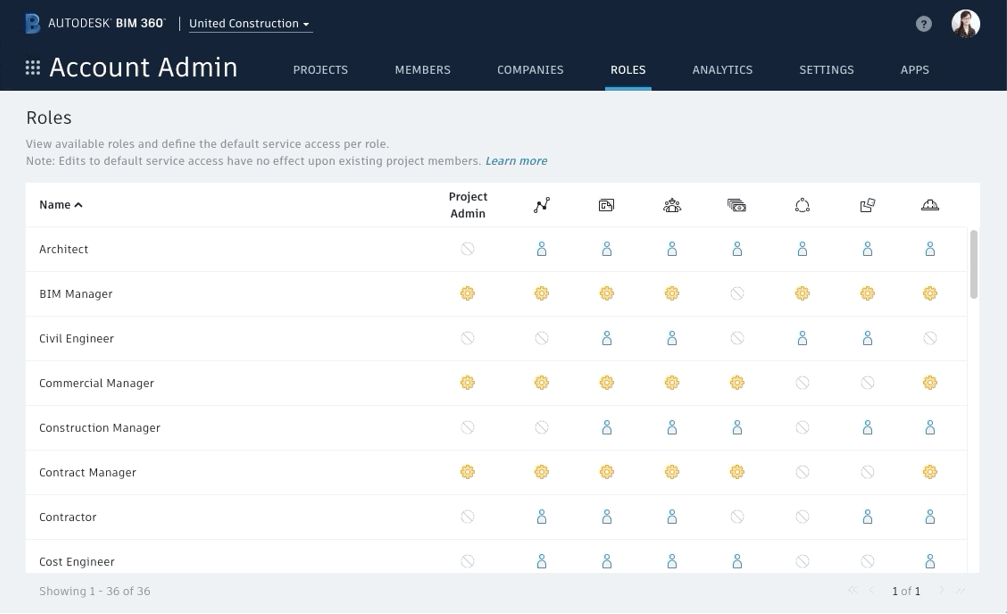Toggle Architect's Project Admin access
Screen dimensions: 1007x614
(x=467, y=249)
